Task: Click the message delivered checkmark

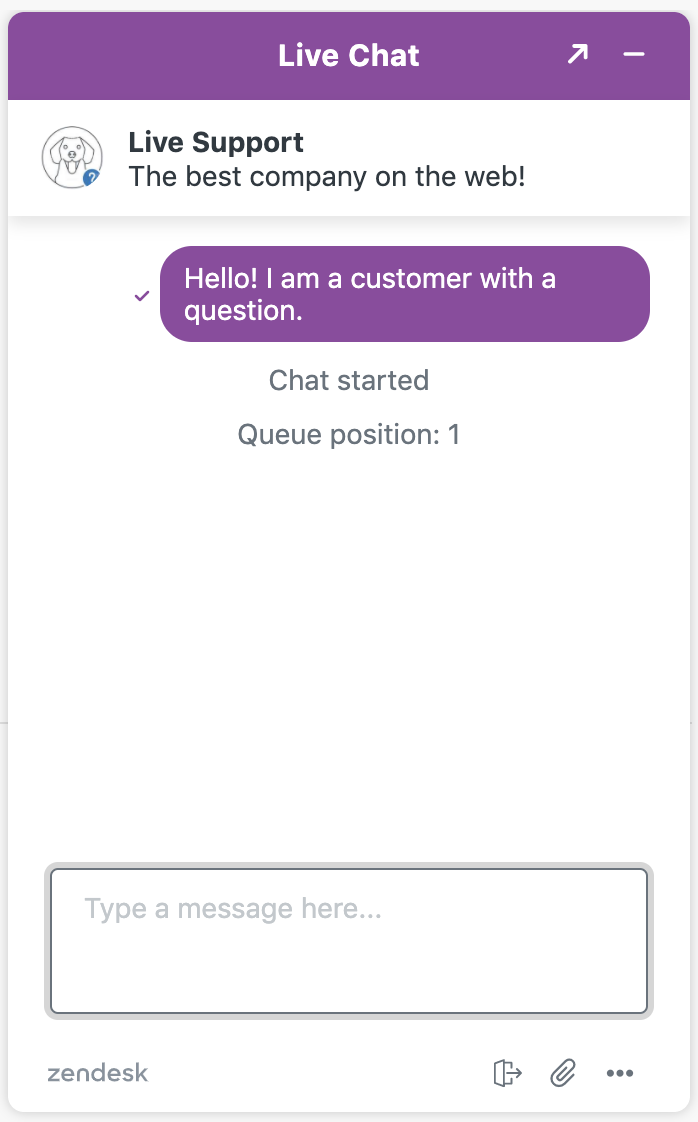Action: pyautogui.click(x=142, y=296)
